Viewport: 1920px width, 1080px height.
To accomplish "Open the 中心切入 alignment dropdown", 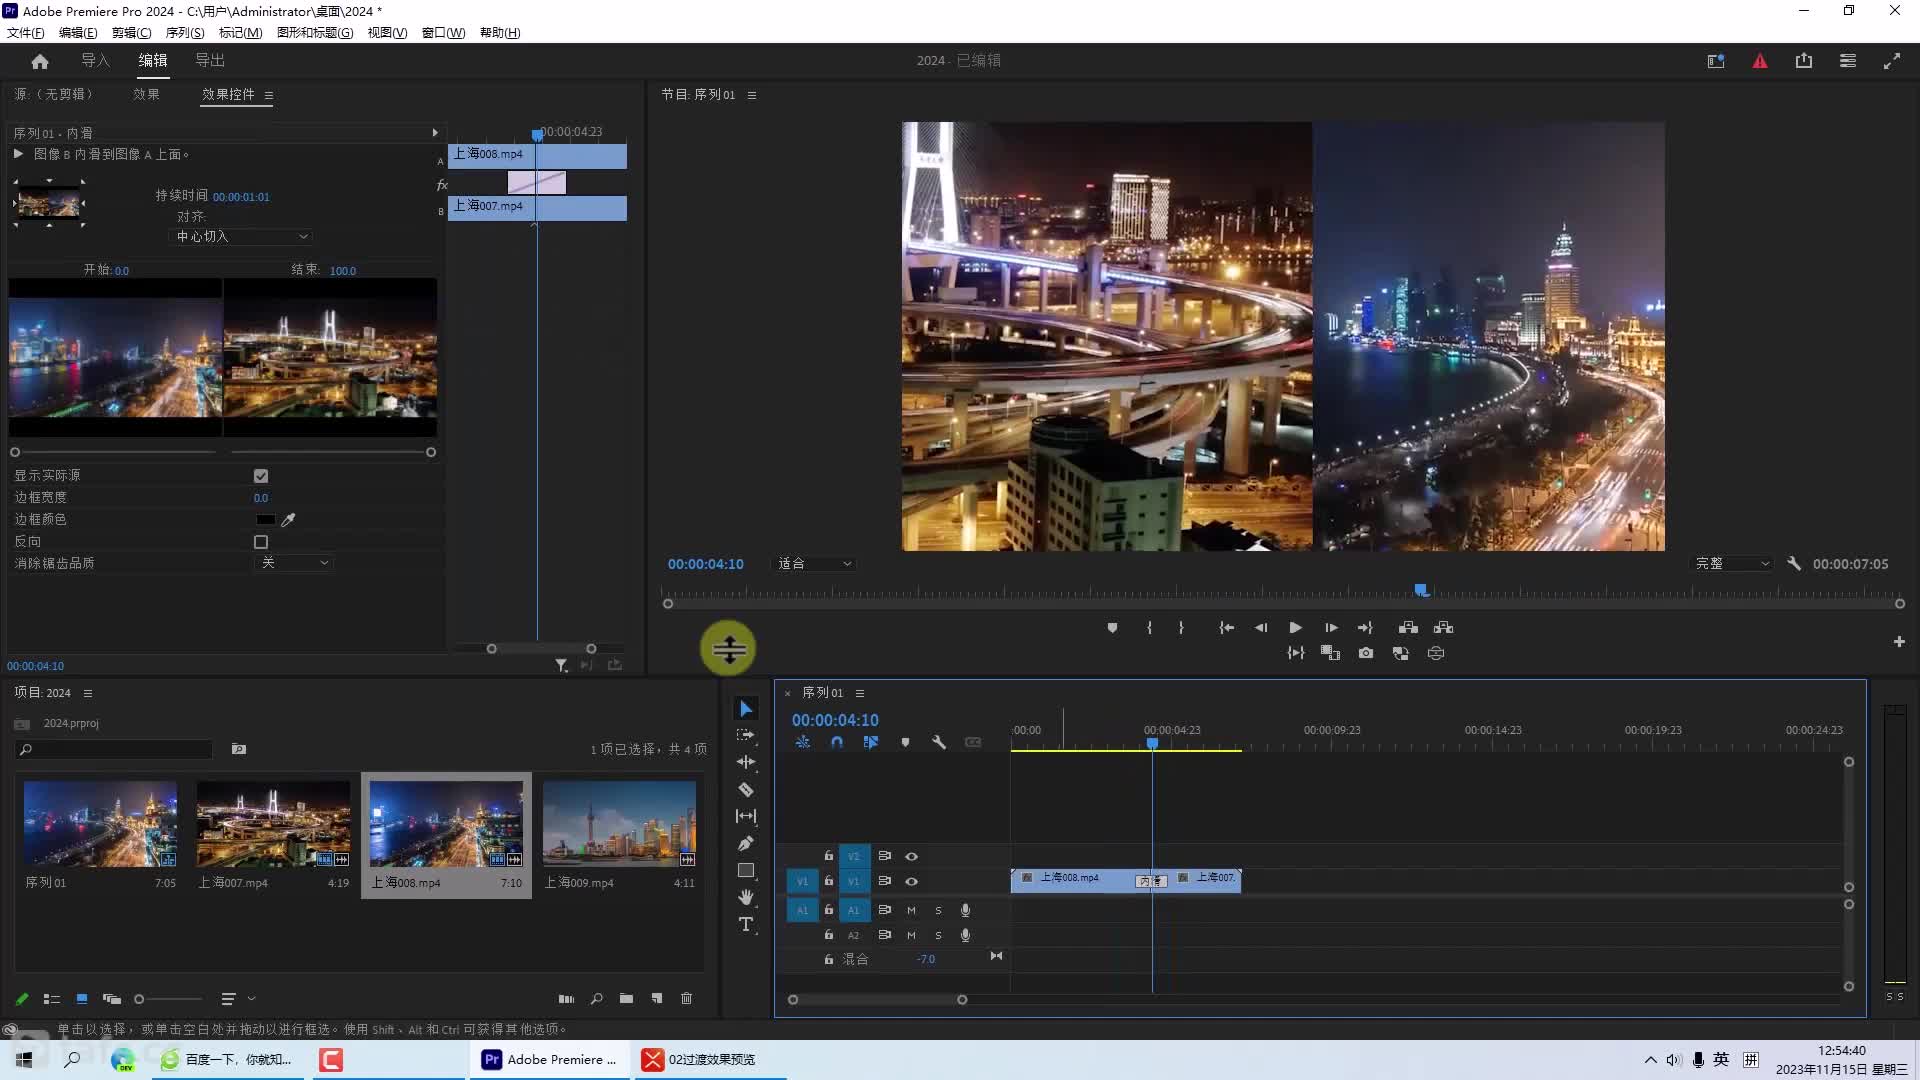I will coord(241,237).
